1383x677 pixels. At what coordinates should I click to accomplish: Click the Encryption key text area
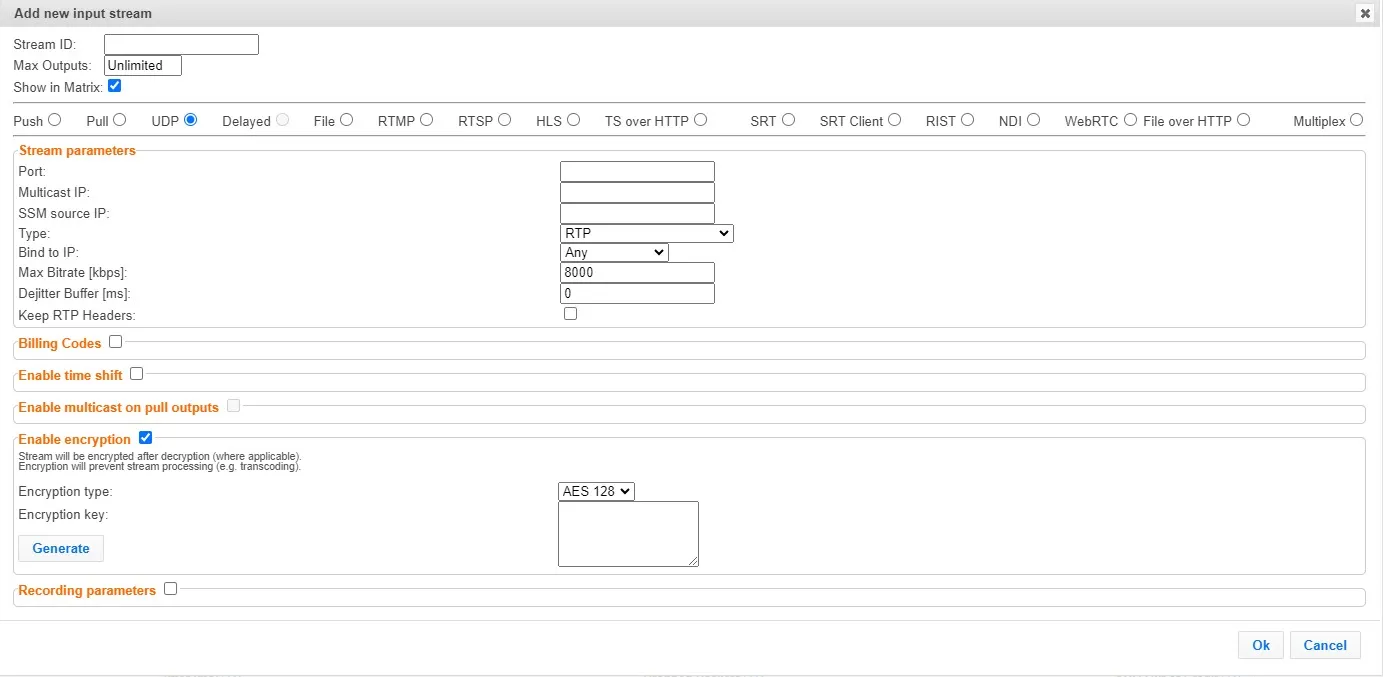pyautogui.click(x=628, y=534)
